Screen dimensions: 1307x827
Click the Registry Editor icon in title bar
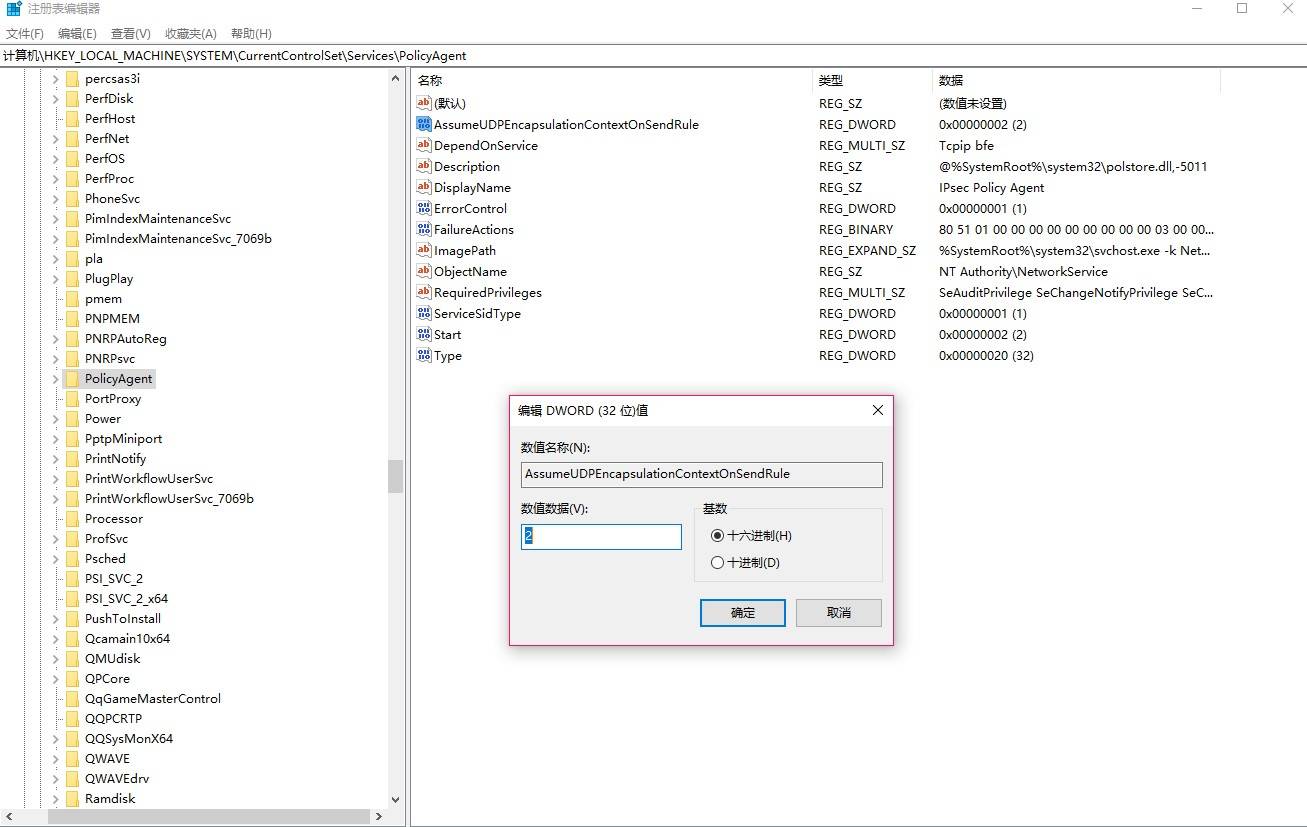pos(11,9)
